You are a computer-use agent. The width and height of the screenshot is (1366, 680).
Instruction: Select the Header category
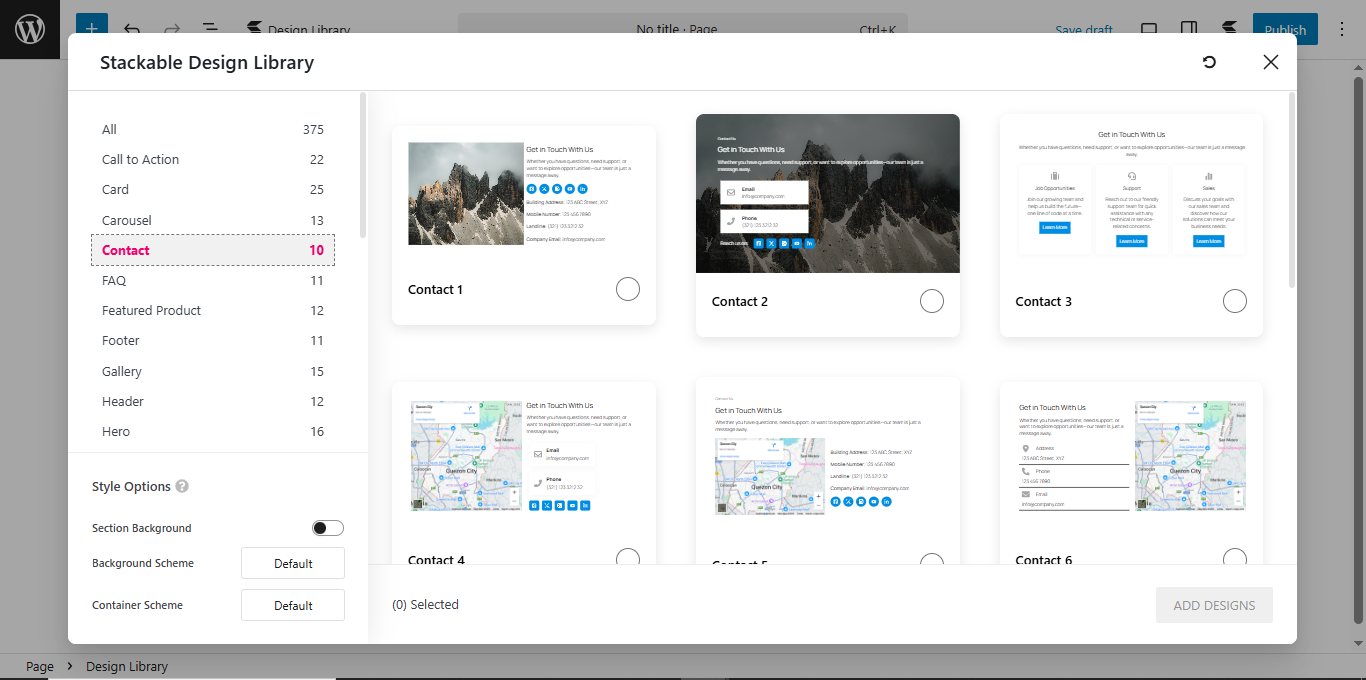point(213,401)
